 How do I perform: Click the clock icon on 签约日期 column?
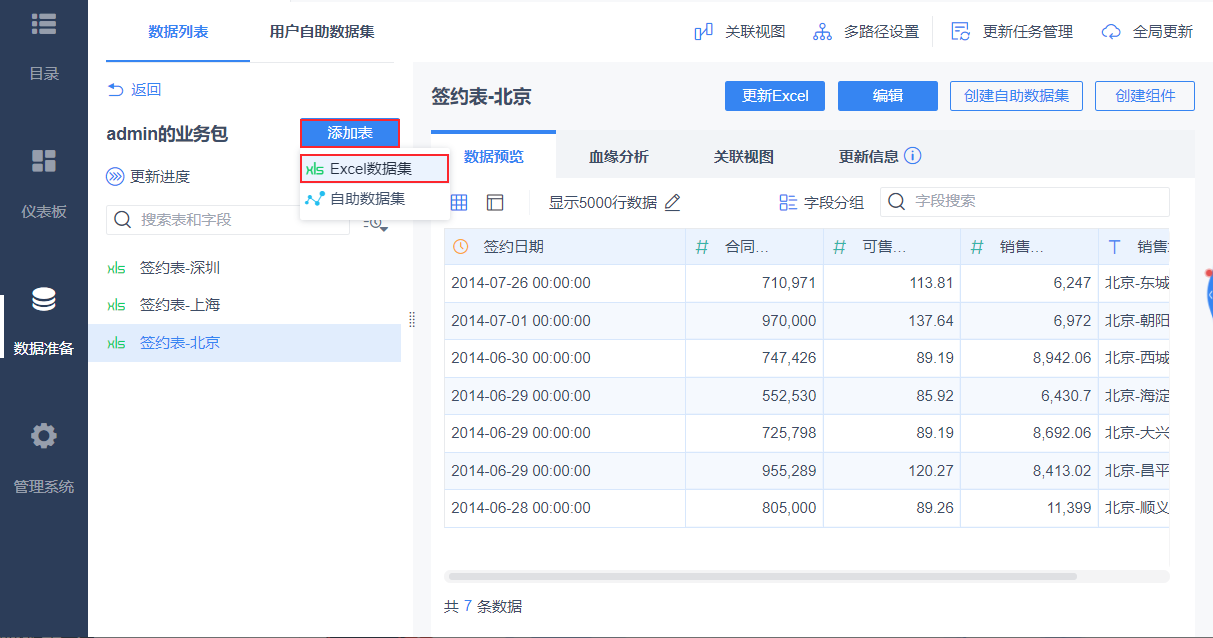(x=461, y=246)
